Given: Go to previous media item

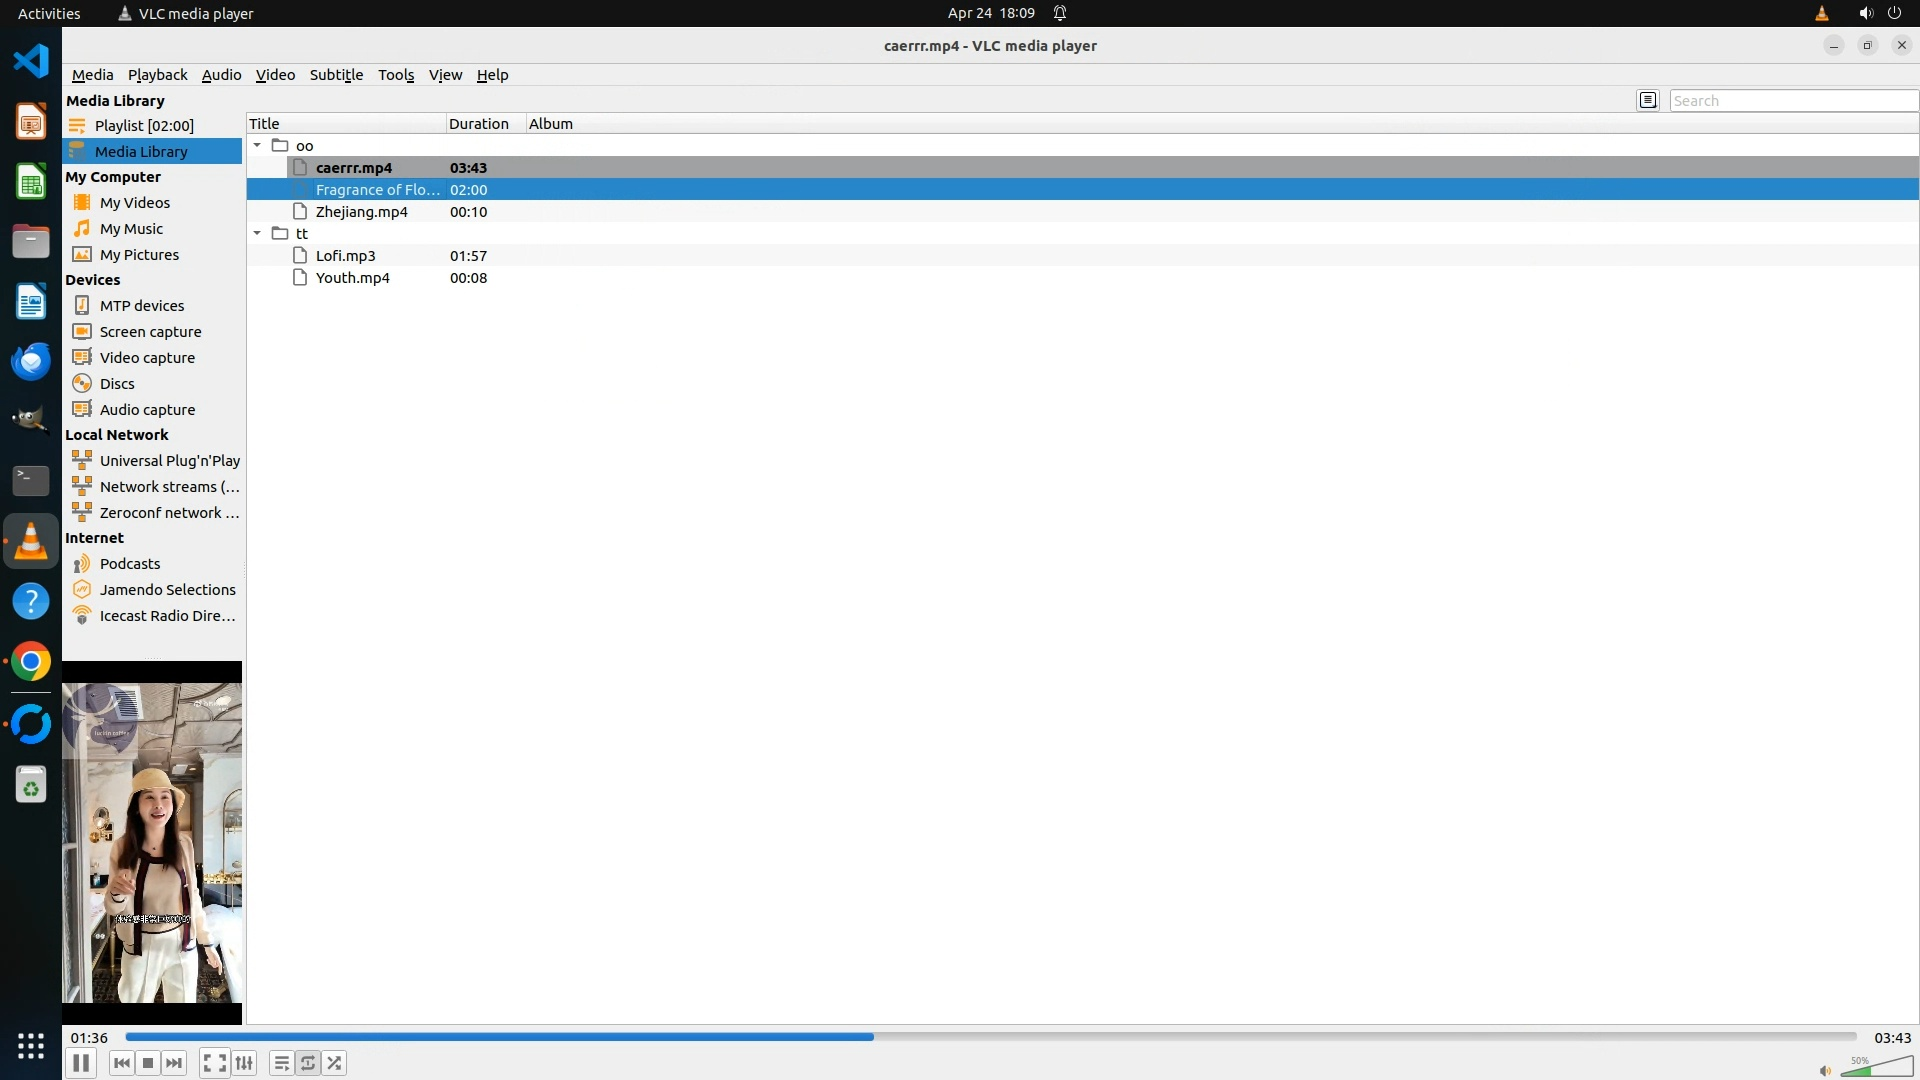Looking at the screenshot, I should (122, 1063).
